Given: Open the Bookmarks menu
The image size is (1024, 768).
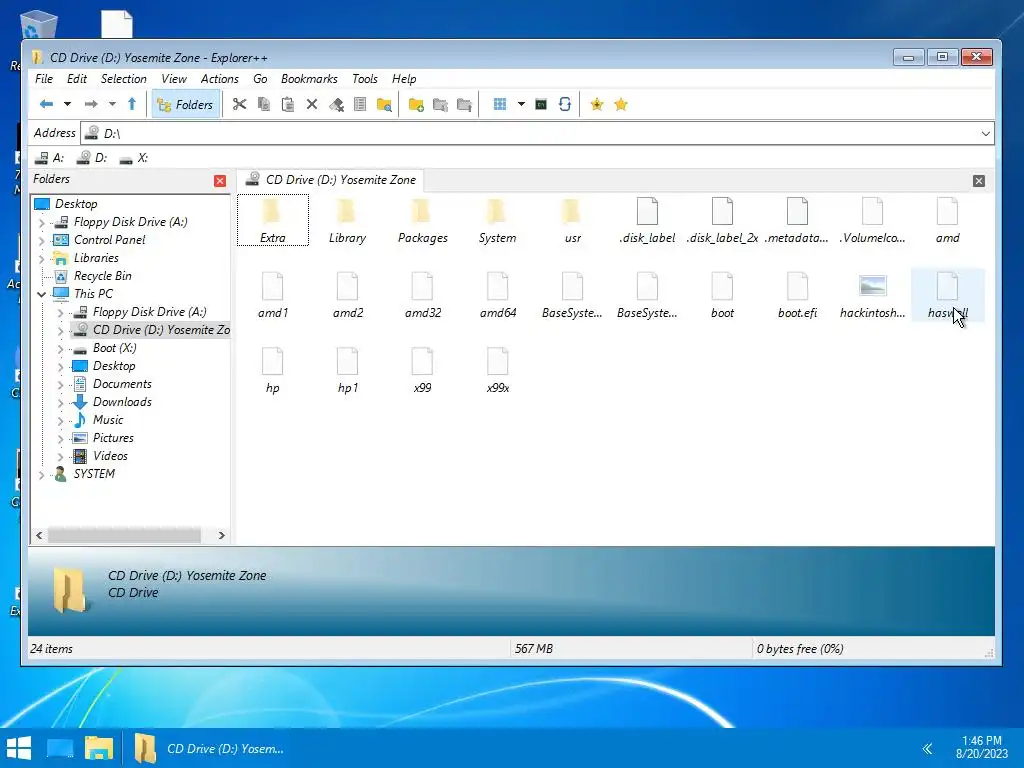Looking at the screenshot, I should click(x=309, y=79).
